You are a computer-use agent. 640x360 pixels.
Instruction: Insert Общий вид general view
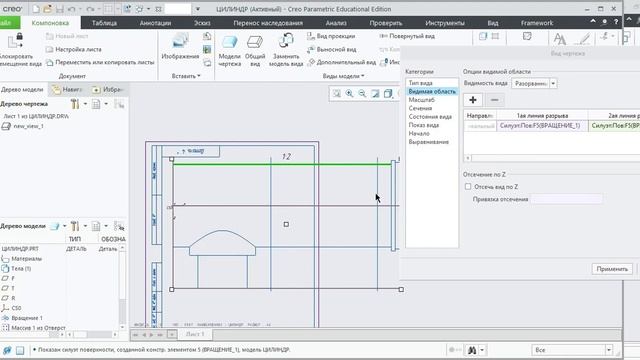pos(255,51)
